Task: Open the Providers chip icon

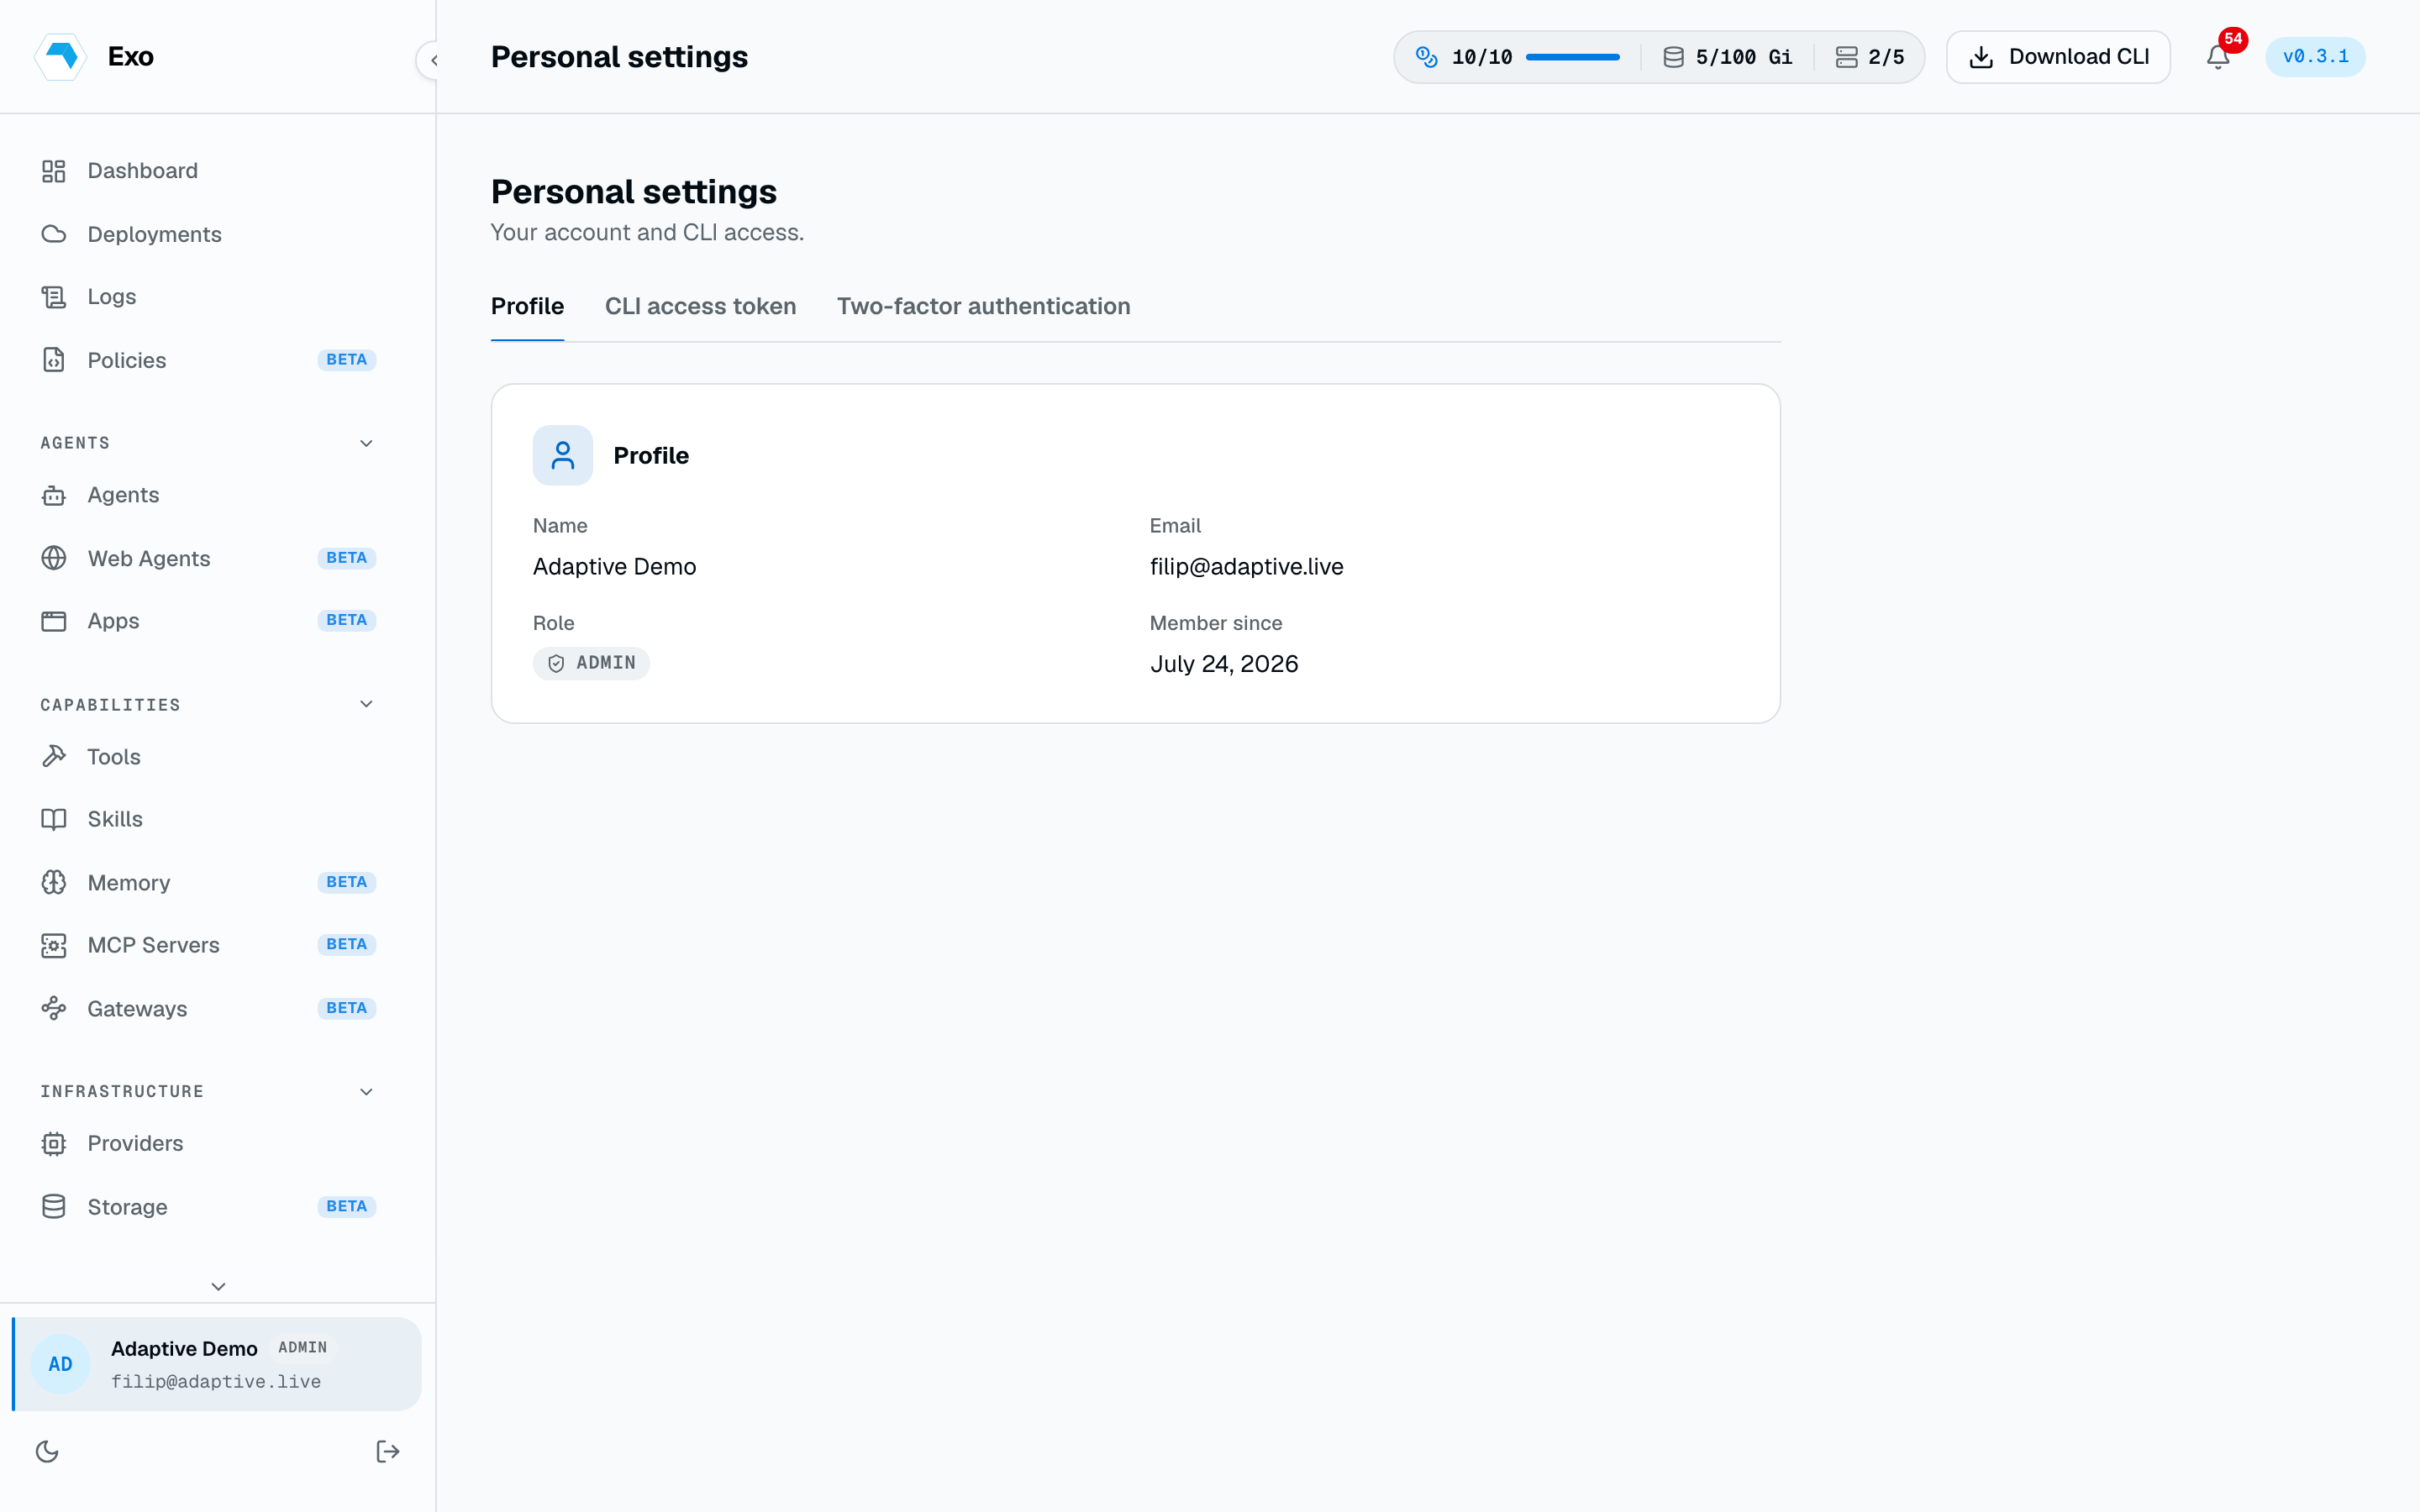Action: tap(54, 1143)
